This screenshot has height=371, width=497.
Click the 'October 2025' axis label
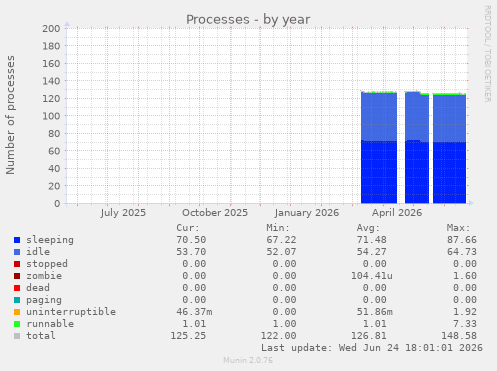pos(215,213)
